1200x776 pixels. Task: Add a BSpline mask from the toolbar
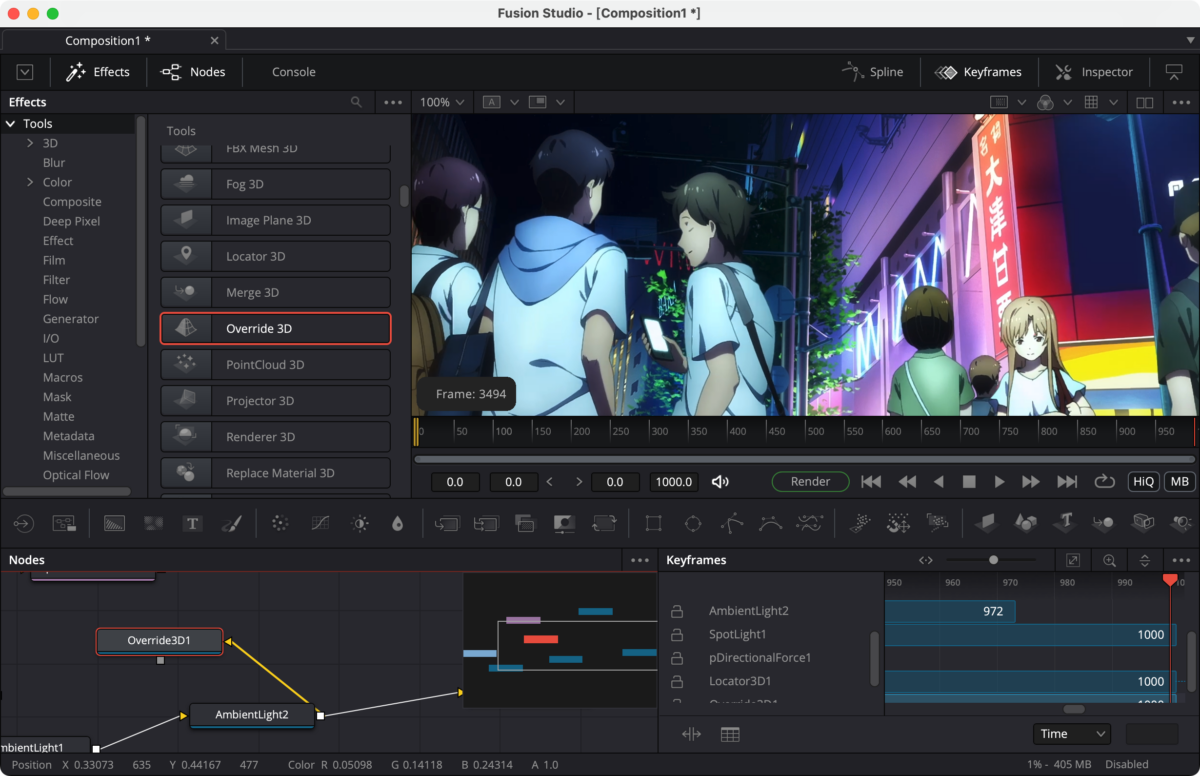pos(770,523)
